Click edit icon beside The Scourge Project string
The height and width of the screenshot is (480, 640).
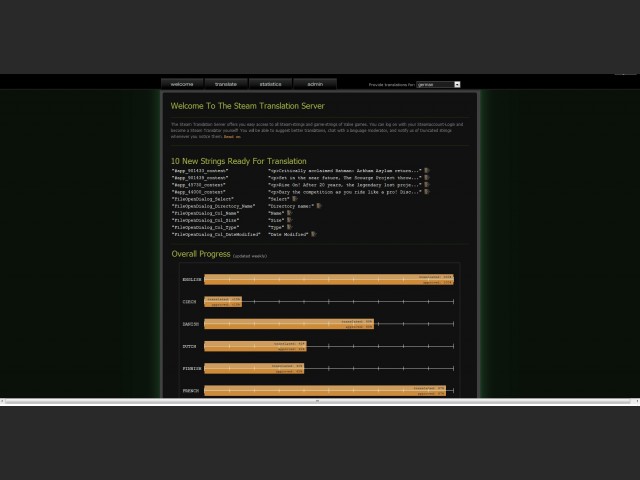pos(427,178)
